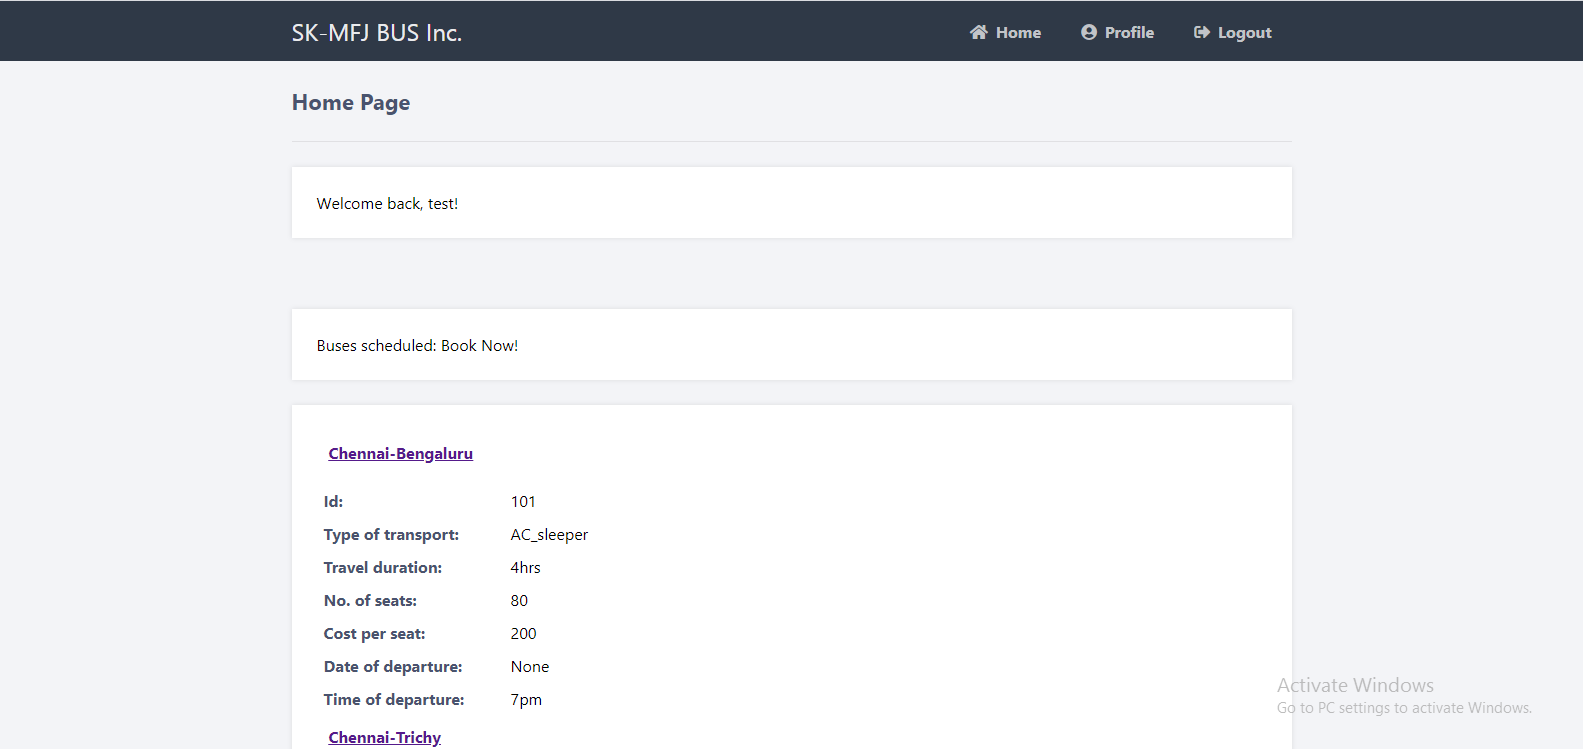Viewport: 1583px width, 749px height.
Task: Click the 'No. of seats:' label
Action: point(370,600)
